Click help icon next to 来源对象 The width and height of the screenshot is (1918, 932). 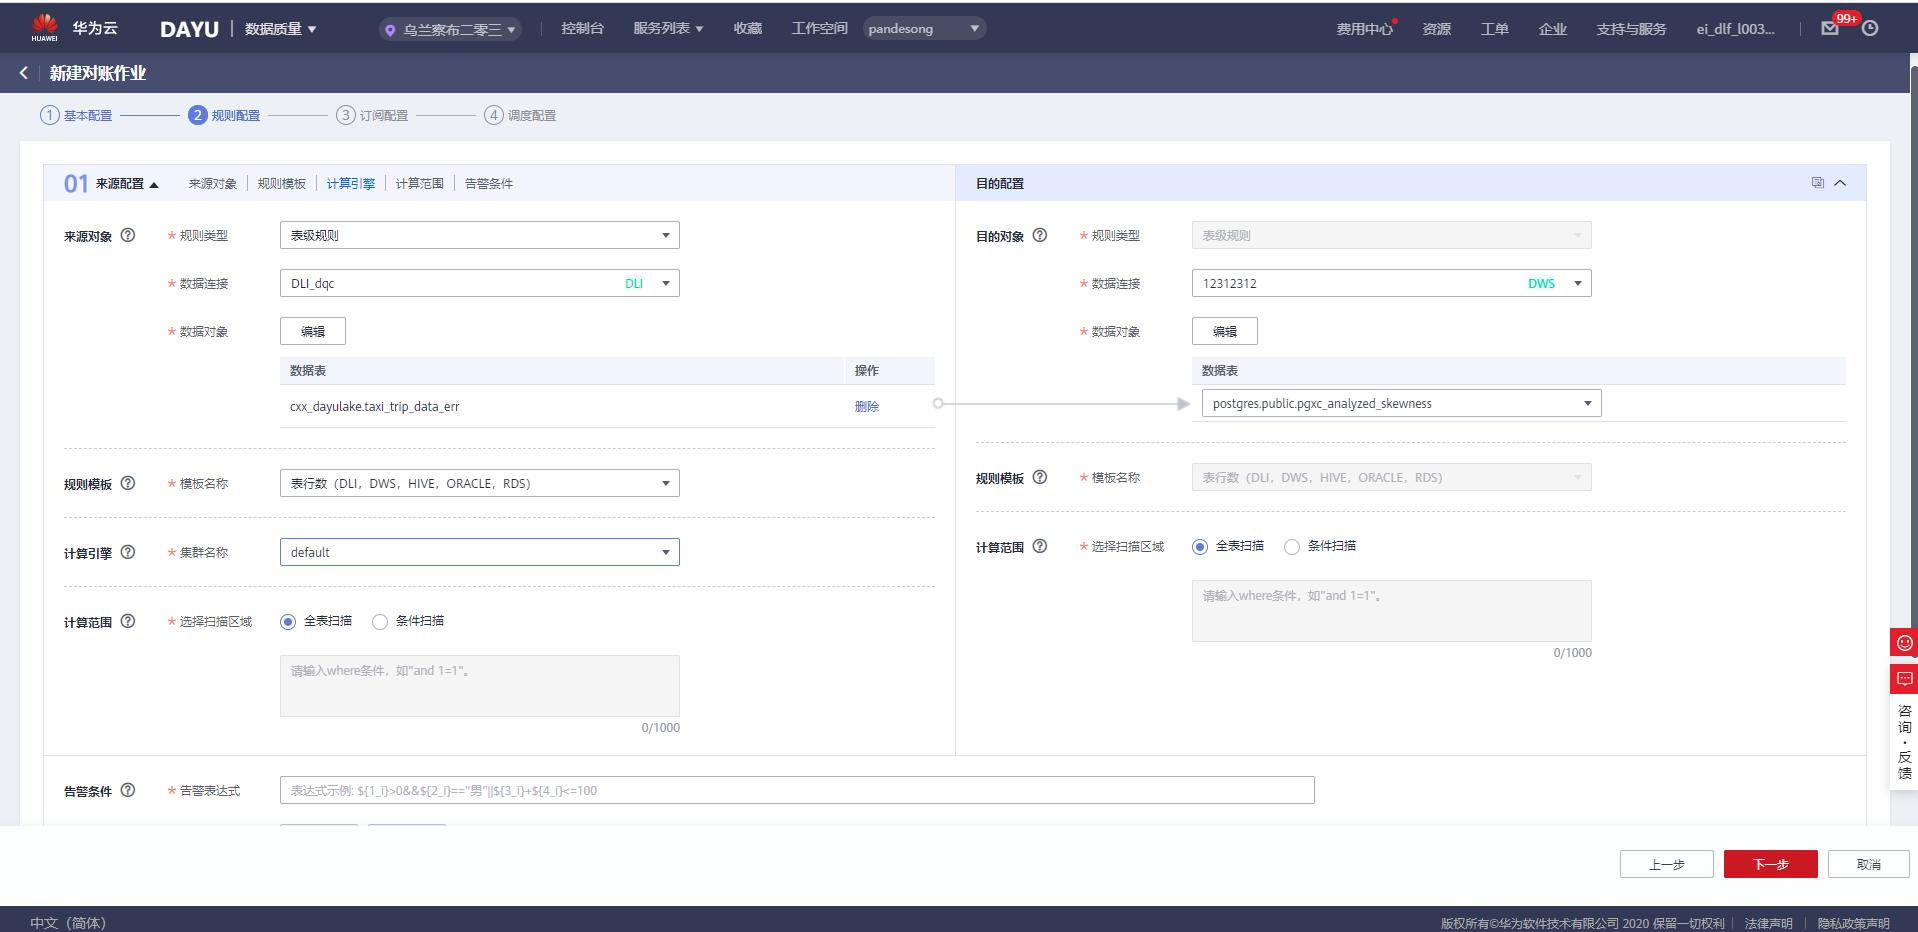(128, 235)
